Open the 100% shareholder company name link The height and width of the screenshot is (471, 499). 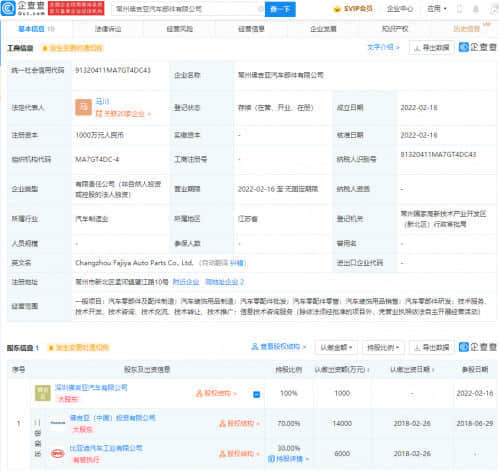point(91,387)
